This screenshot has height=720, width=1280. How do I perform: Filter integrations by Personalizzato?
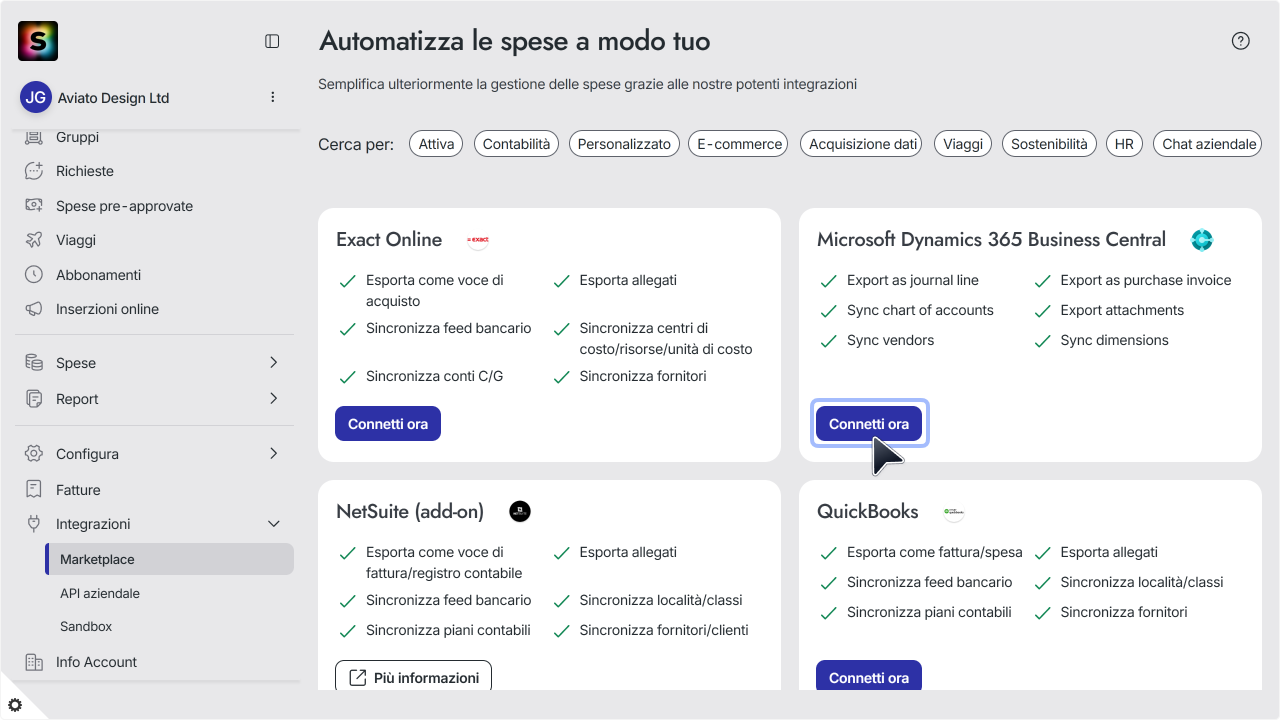click(624, 144)
